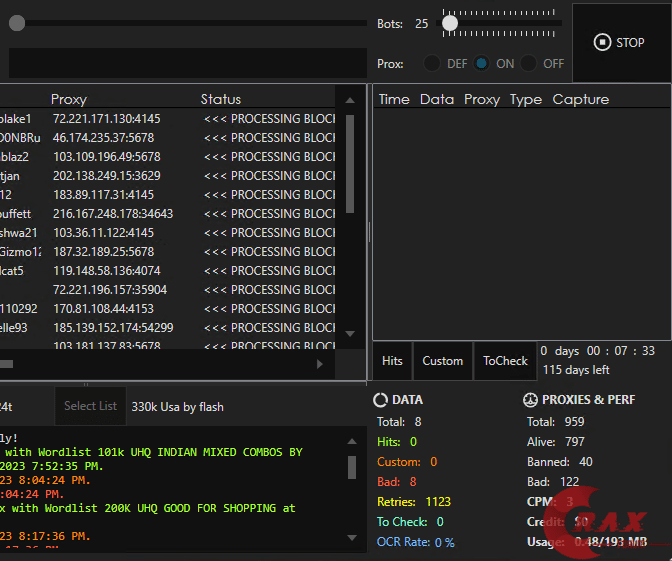This screenshot has height=561, width=672.
Task: Click the Alive proxies count 797
Action: point(574,442)
